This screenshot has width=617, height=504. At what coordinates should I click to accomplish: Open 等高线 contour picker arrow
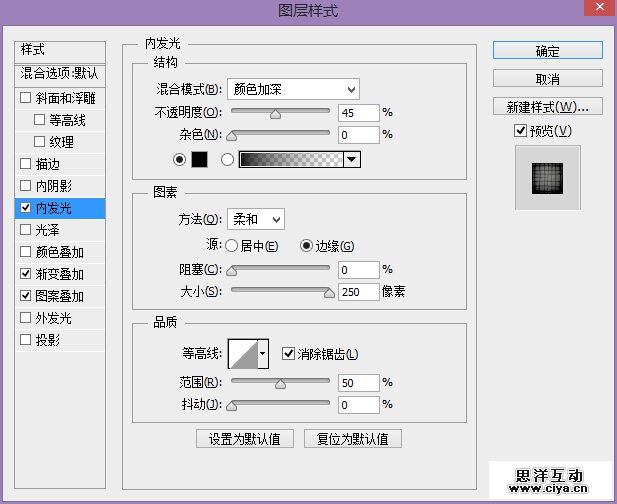click(263, 353)
